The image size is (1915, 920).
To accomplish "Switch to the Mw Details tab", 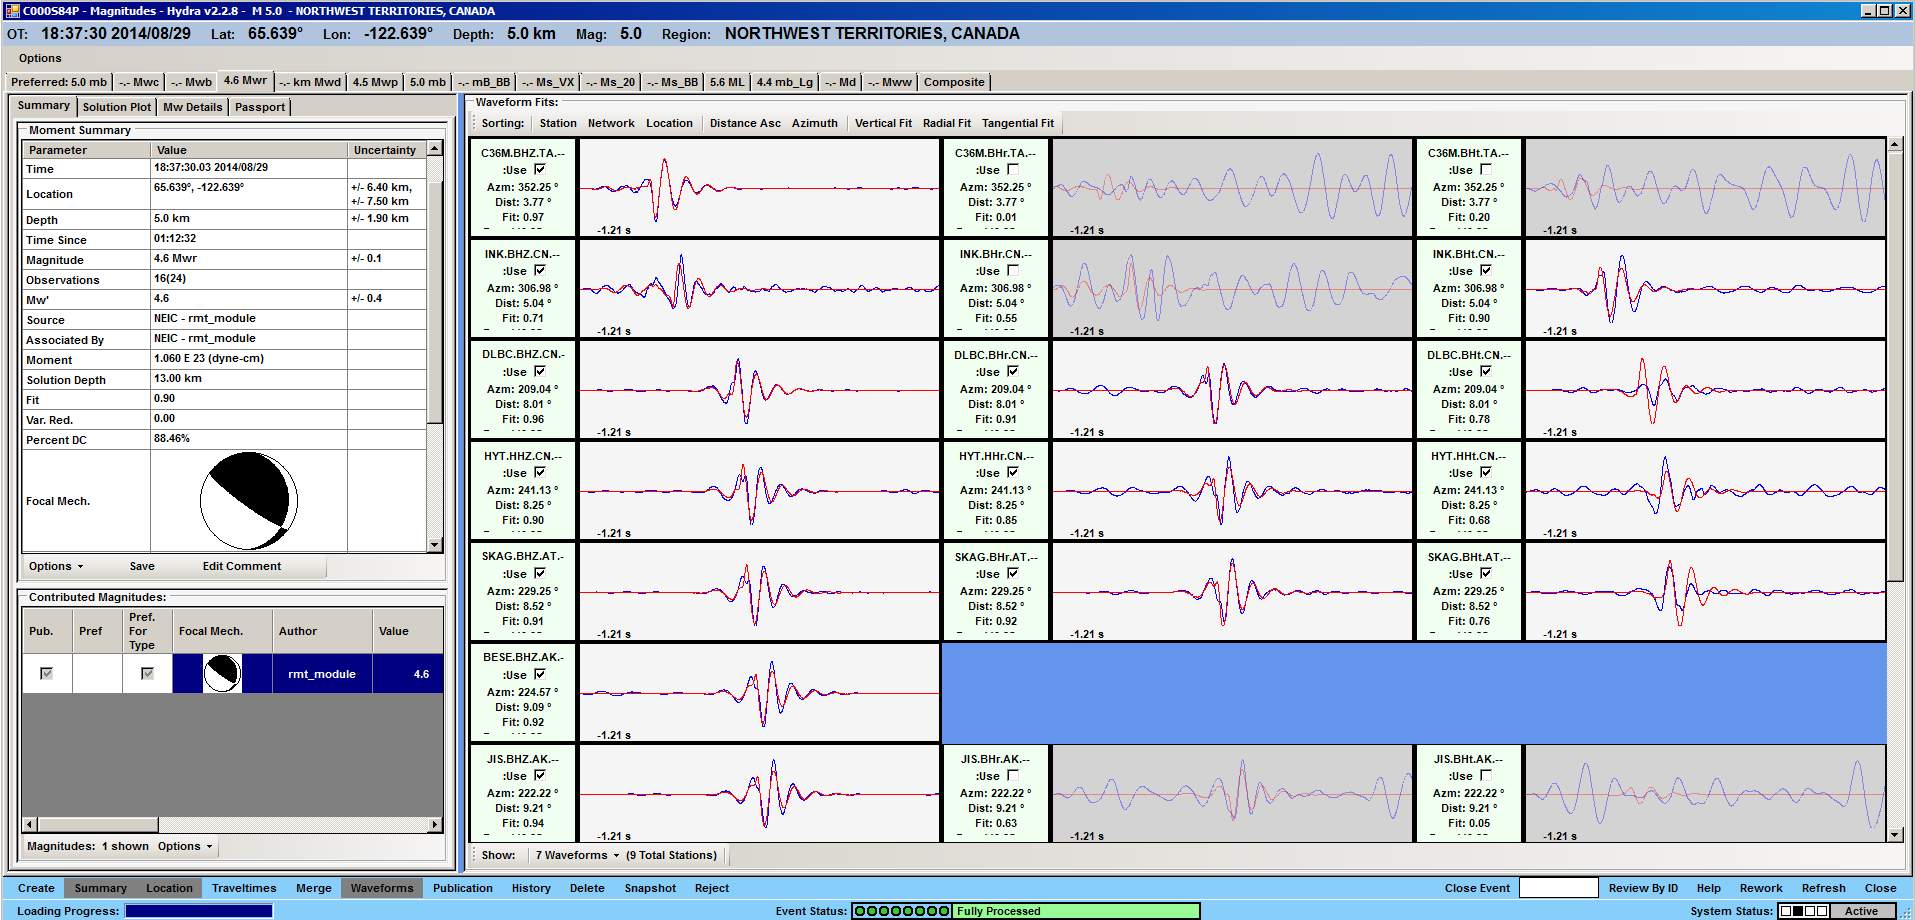I will click(x=193, y=107).
